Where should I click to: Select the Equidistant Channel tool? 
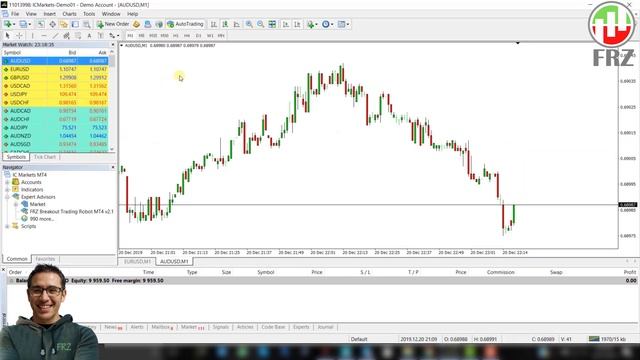(x=67, y=36)
